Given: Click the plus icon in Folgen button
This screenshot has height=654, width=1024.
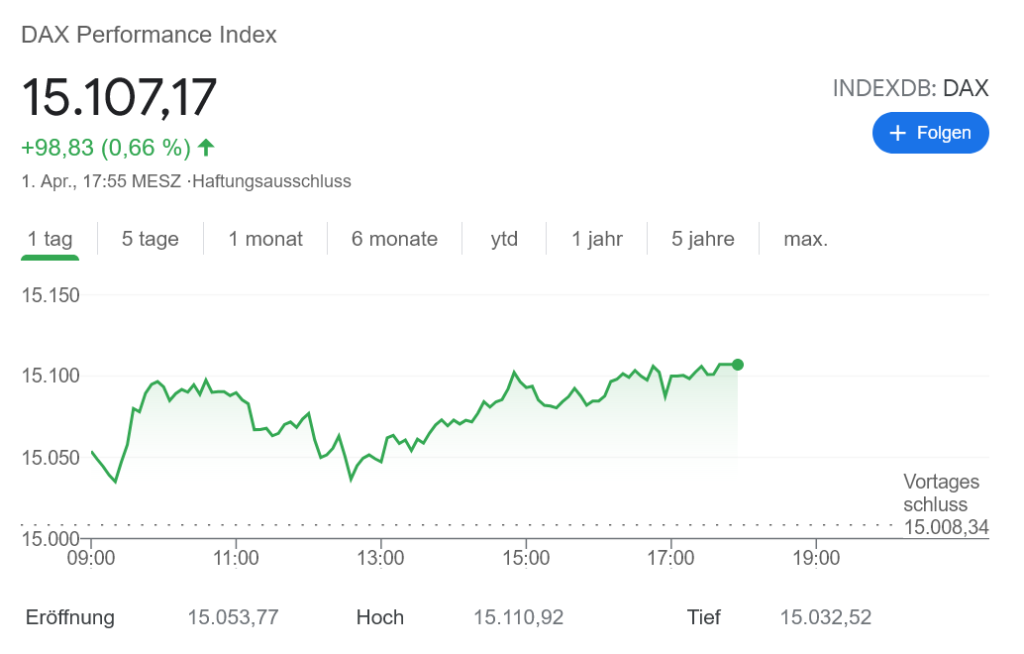Looking at the screenshot, I should coord(897,133).
